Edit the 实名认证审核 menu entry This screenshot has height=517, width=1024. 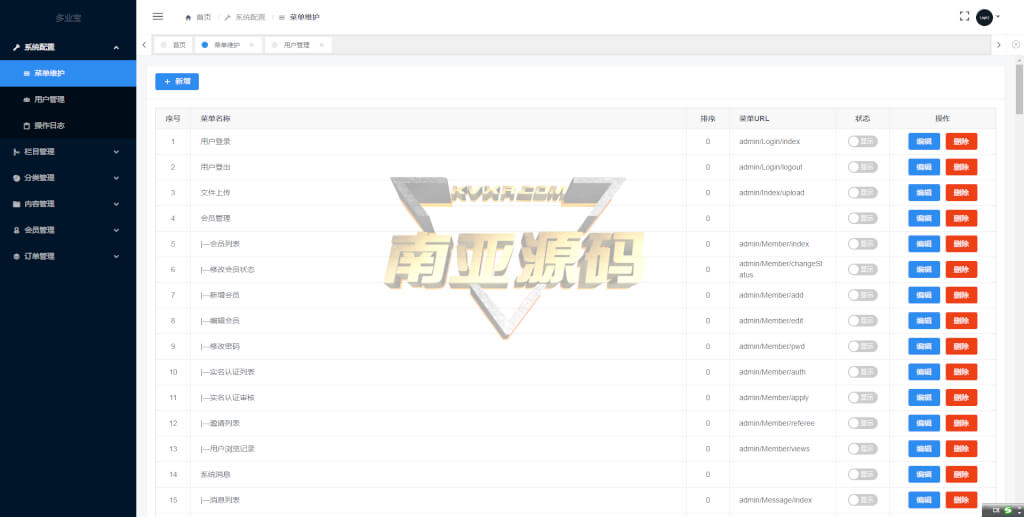coord(923,398)
